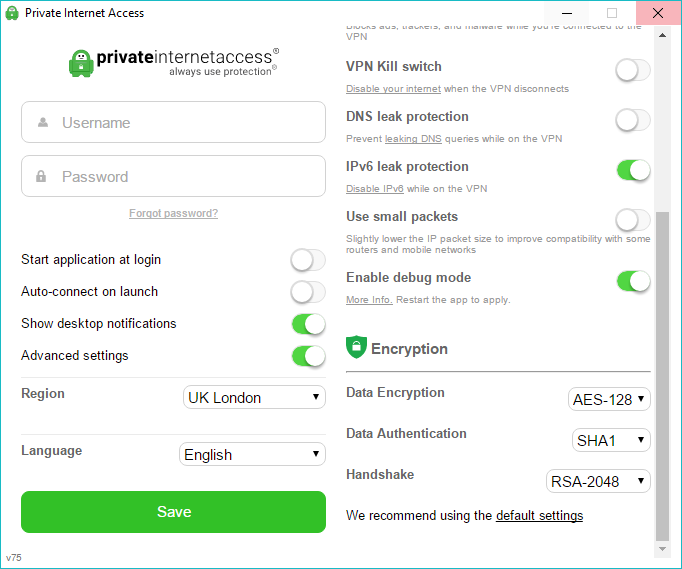Image resolution: width=682 pixels, height=569 pixels.
Task: Open the Forgot password link
Action: tap(173, 213)
